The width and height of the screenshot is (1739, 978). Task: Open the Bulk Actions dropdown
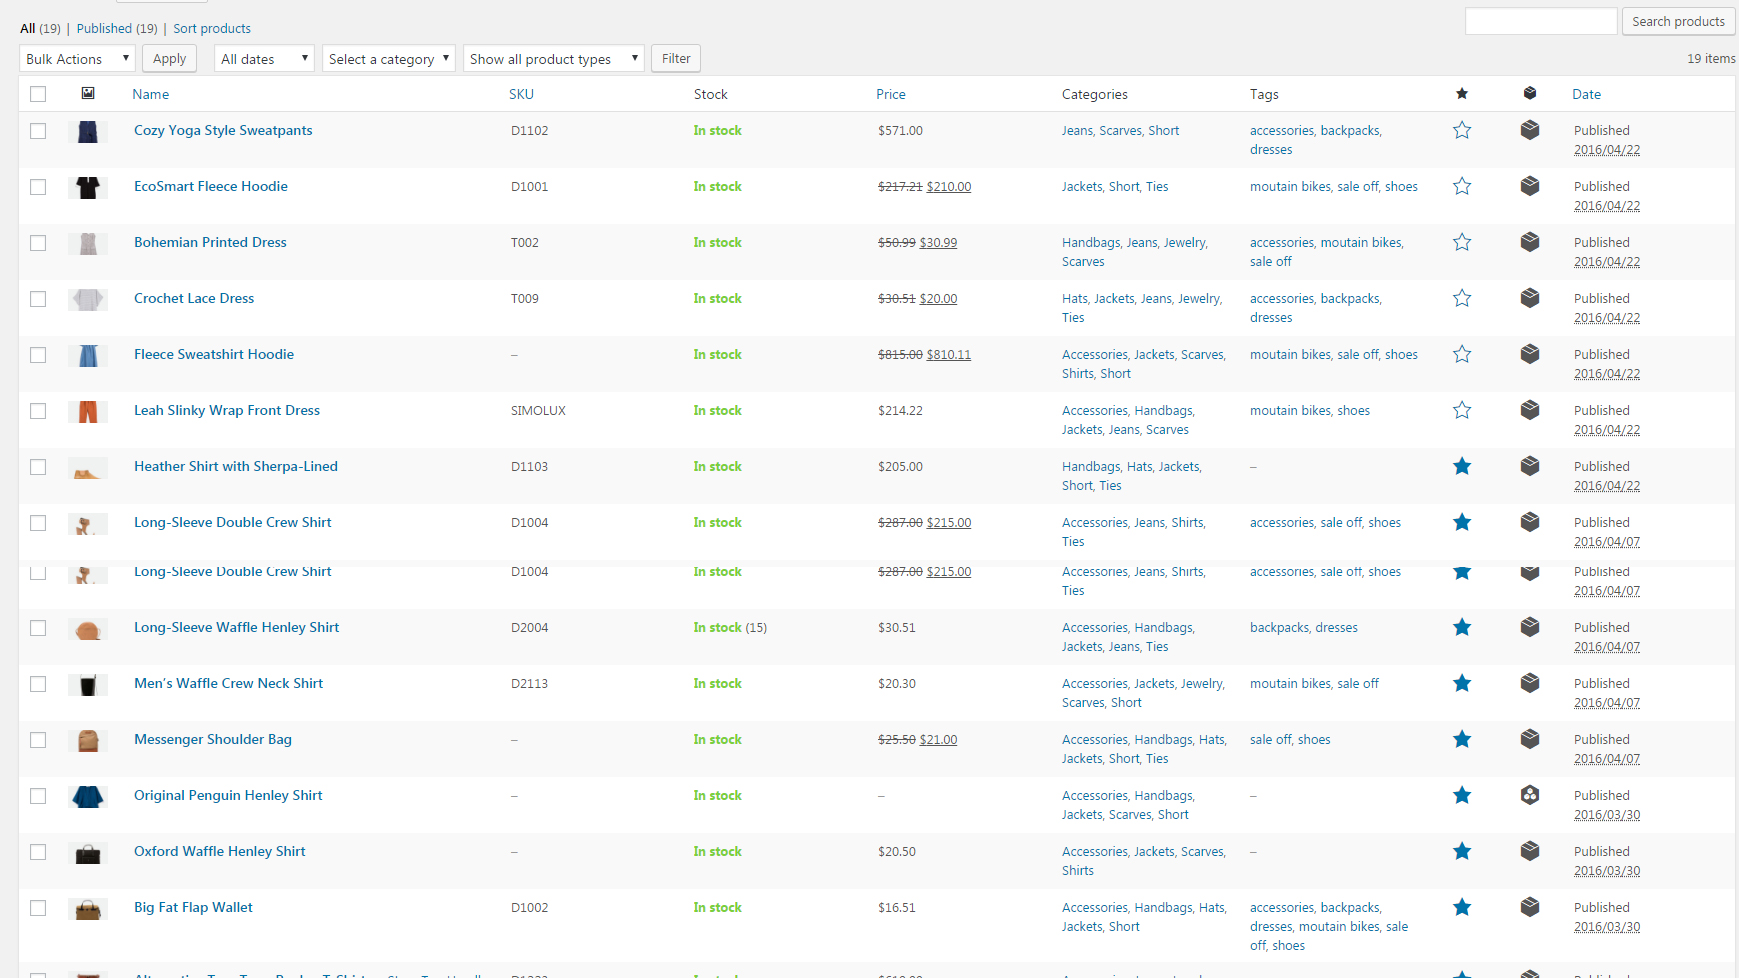coord(77,59)
